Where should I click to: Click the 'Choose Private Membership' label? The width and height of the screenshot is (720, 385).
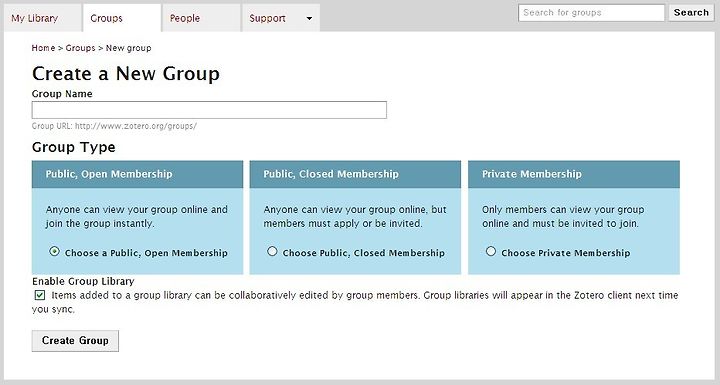[566, 253]
